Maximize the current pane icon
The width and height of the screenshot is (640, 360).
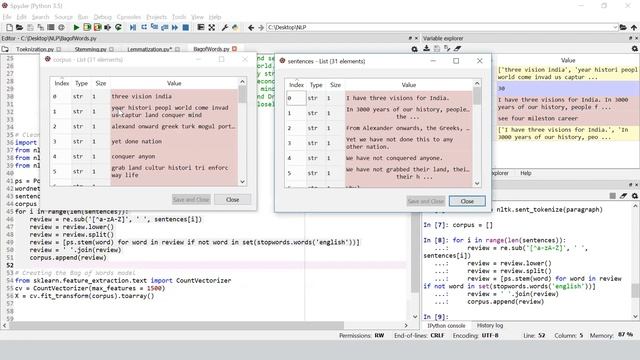point(200,27)
